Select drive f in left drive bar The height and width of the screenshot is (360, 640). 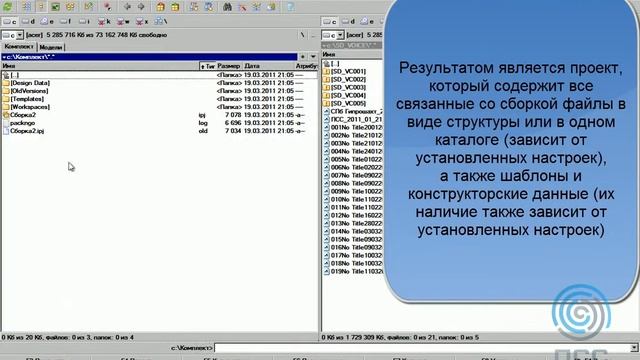(x=66, y=21)
